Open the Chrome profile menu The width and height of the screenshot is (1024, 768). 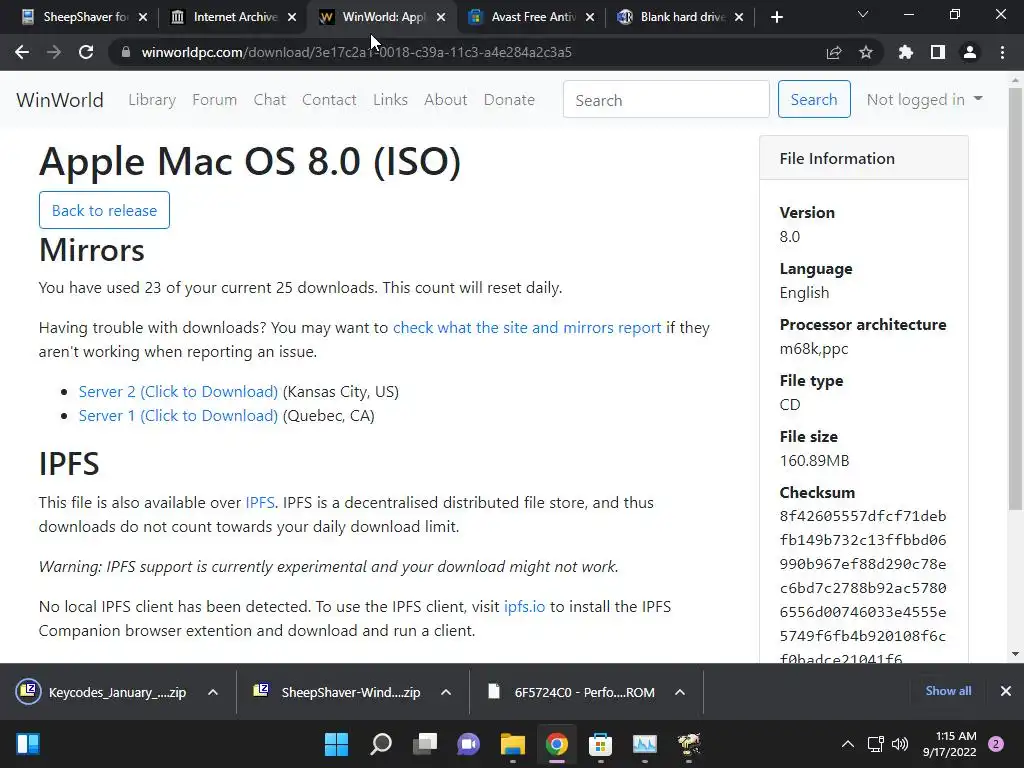pos(970,52)
